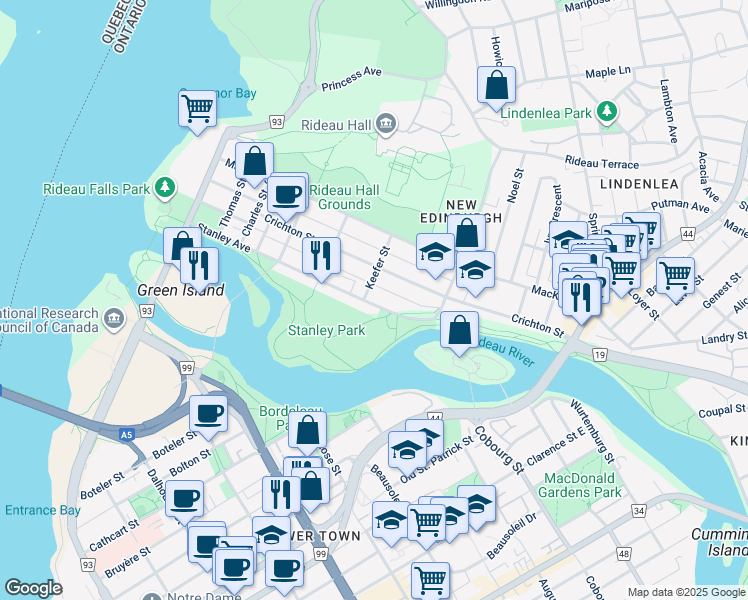Open the cafe cup marker by Rideau Hall Grounds
Viewport: 748px width, 600px height.
(x=286, y=195)
